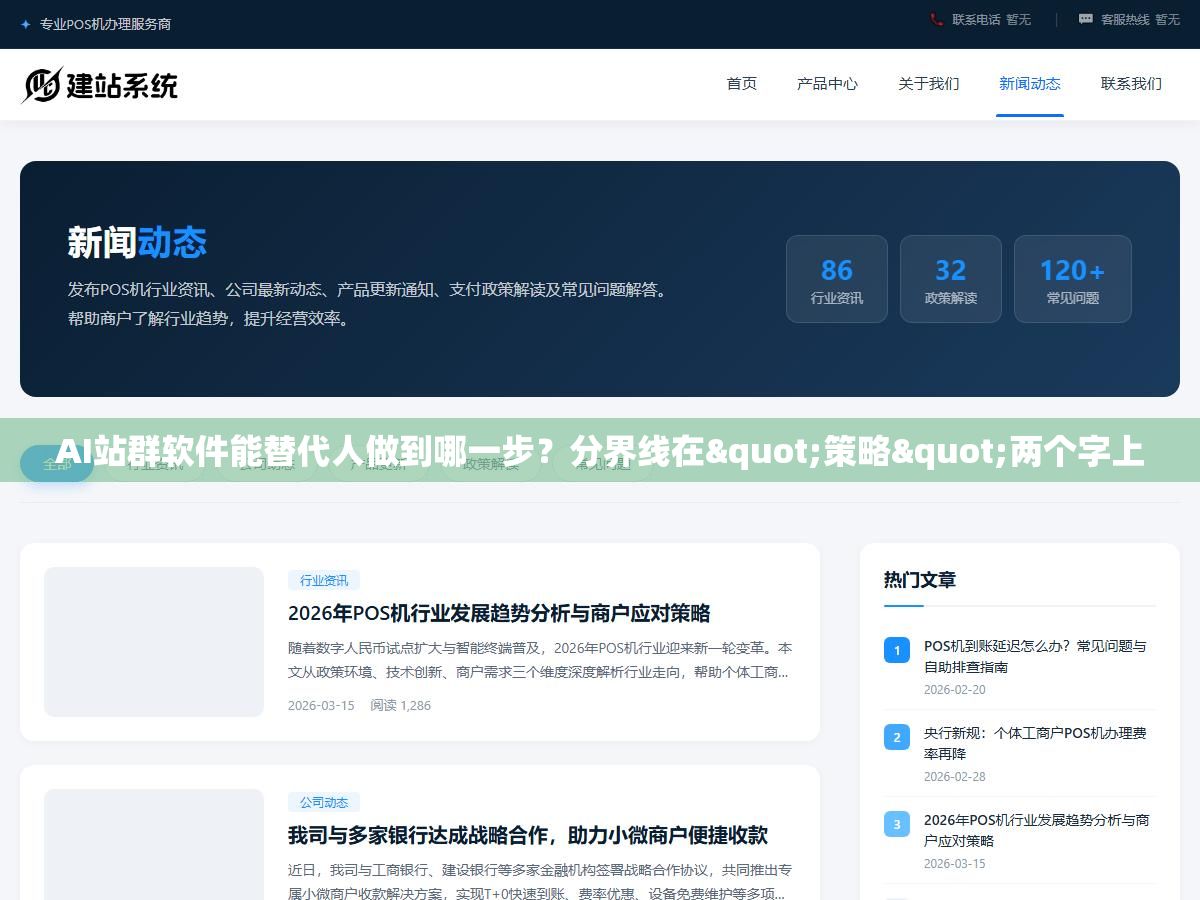Screen dimensions: 1200x900
Task: Click the 120+ 常见问题 stat card
Action: click(x=1073, y=279)
